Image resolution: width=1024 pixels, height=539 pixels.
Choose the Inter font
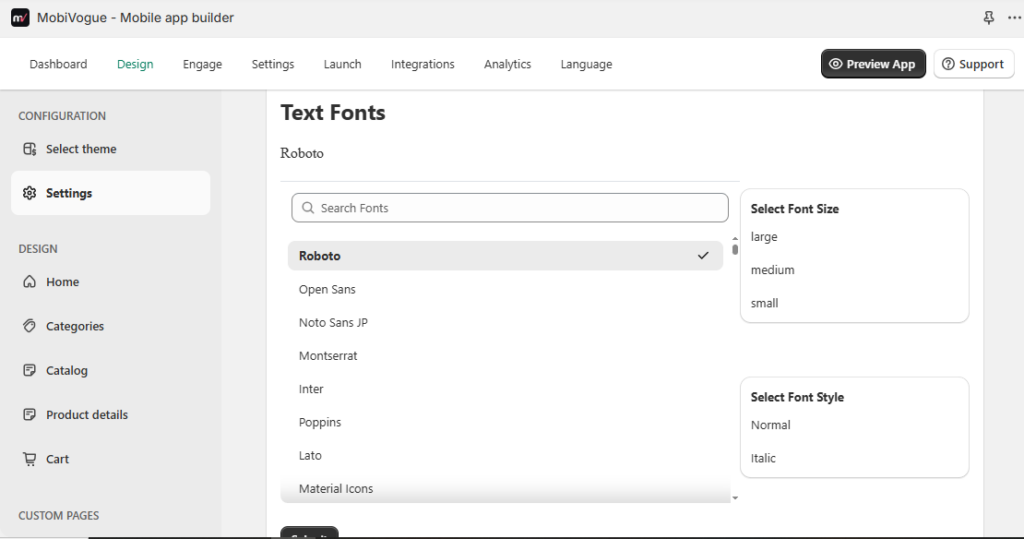(505, 389)
